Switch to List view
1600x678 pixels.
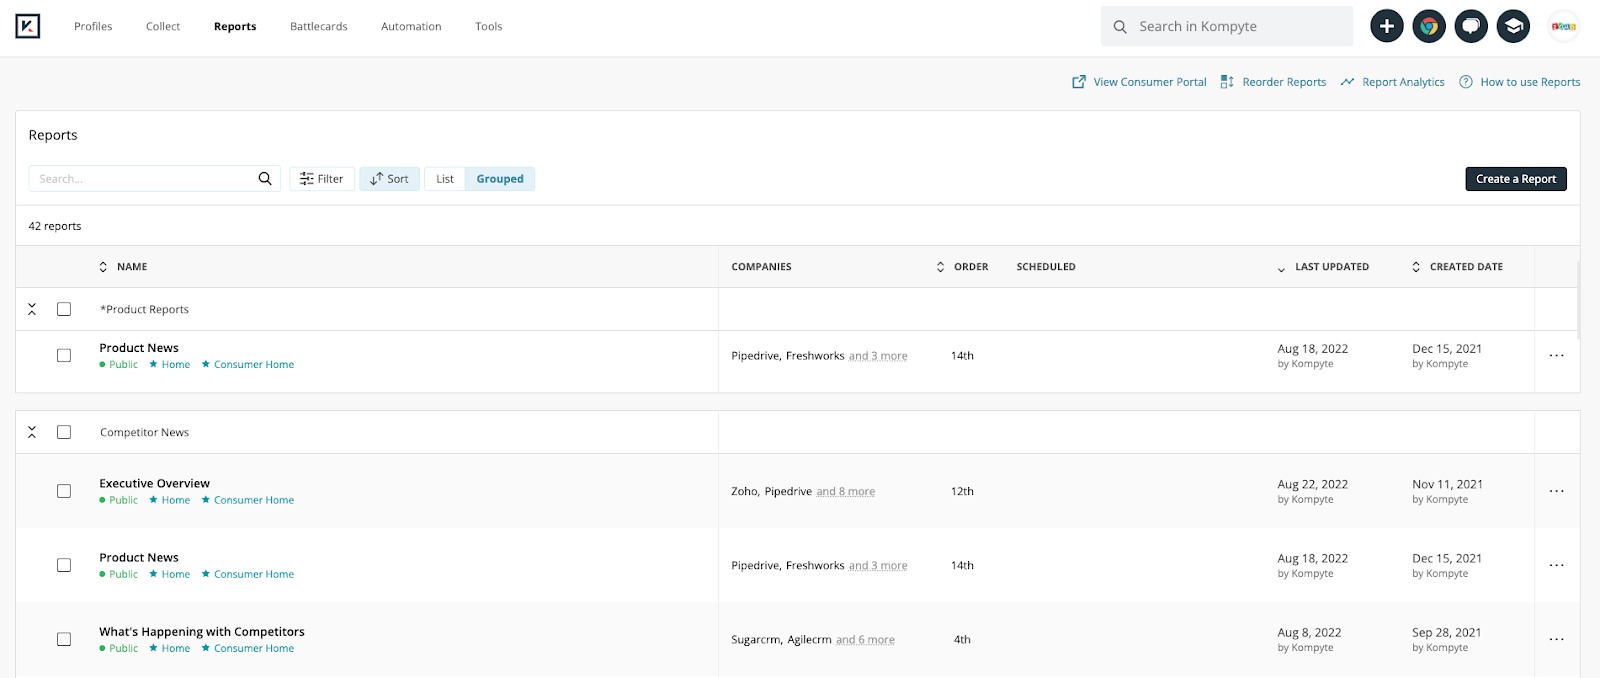pos(445,179)
